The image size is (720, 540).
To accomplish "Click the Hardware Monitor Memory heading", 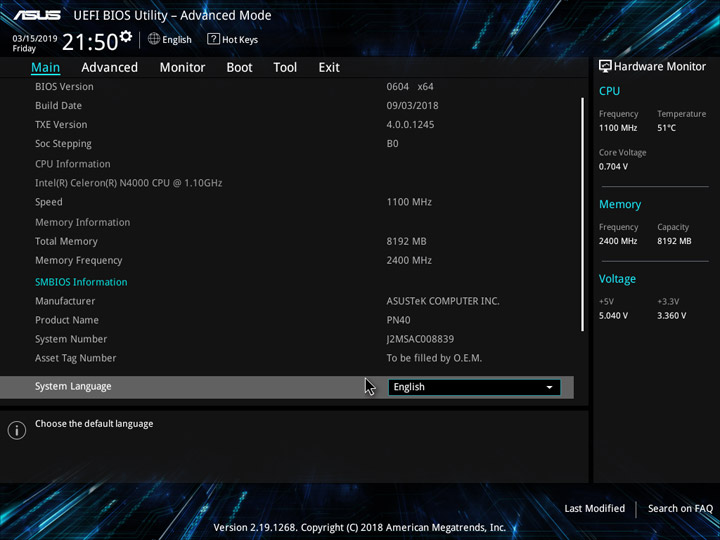I will click(620, 204).
